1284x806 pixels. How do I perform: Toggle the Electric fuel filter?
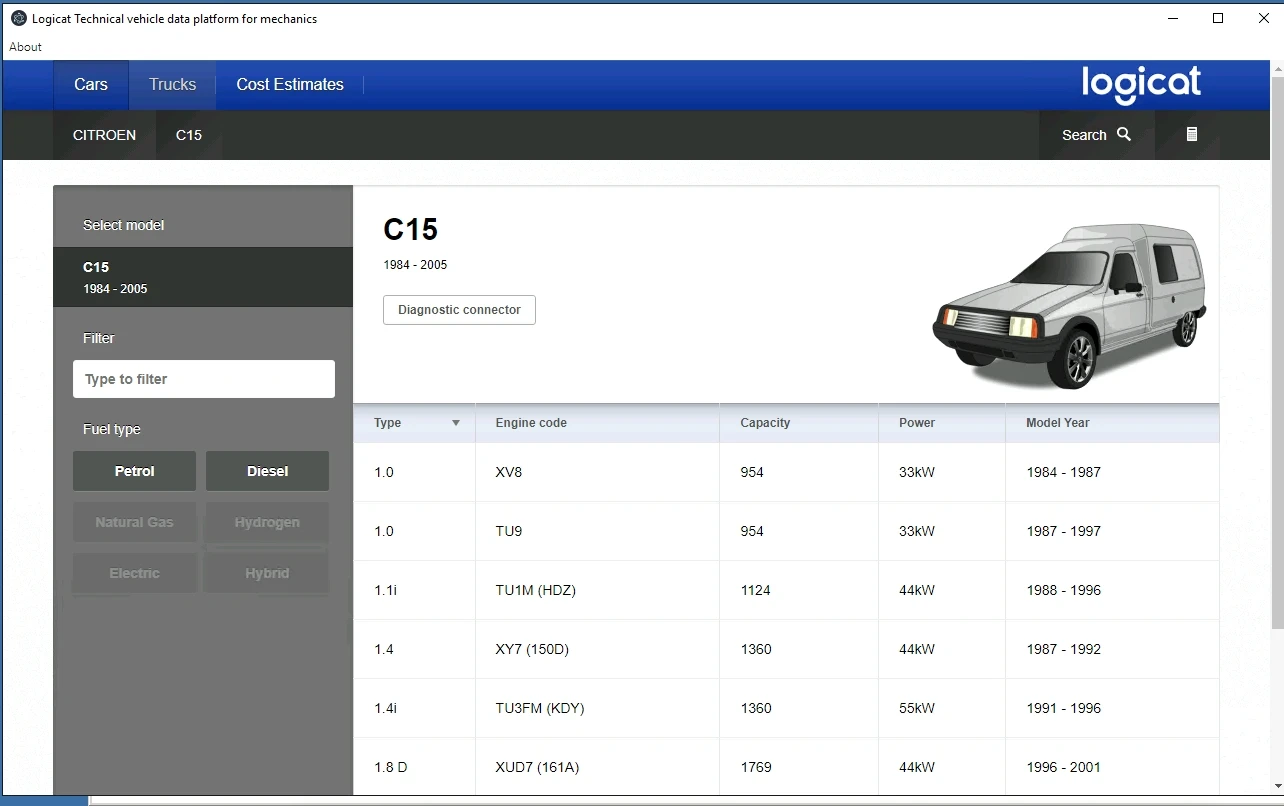coord(134,573)
